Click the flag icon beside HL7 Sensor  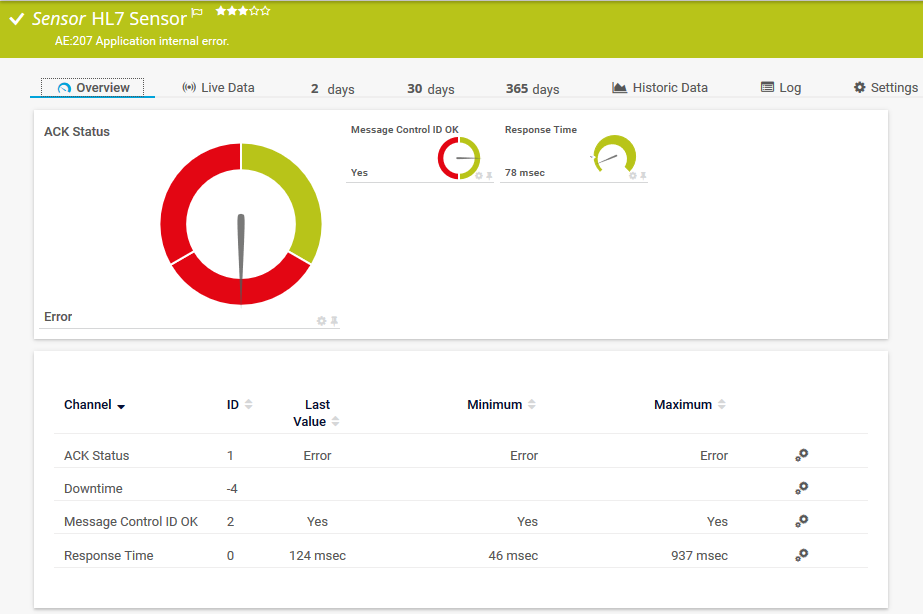pos(197,13)
